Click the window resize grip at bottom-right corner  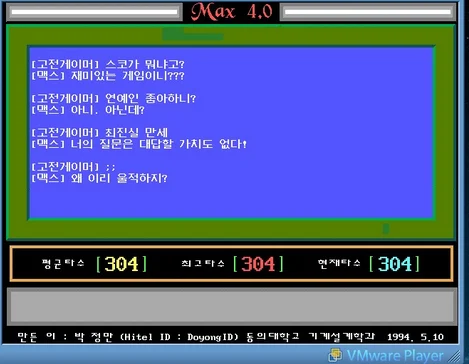point(455,357)
